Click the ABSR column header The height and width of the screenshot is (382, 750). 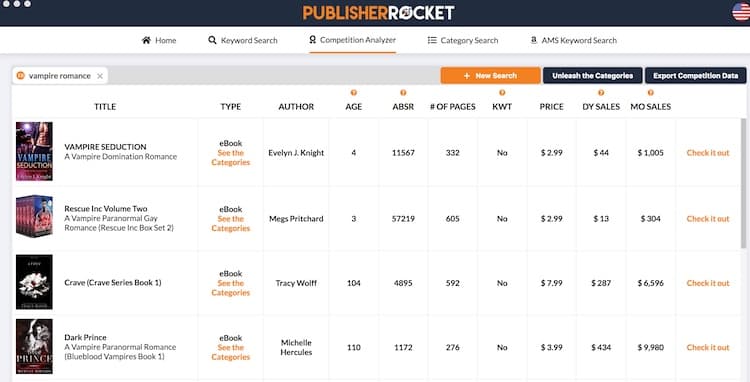pos(403,107)
